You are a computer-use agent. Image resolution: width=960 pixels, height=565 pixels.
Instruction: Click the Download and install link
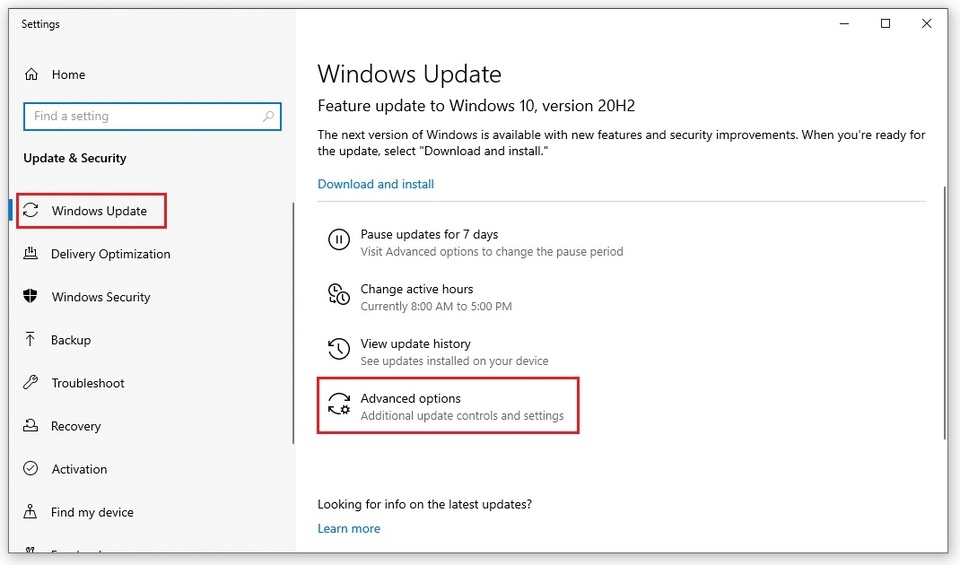[x=375, y=184]
